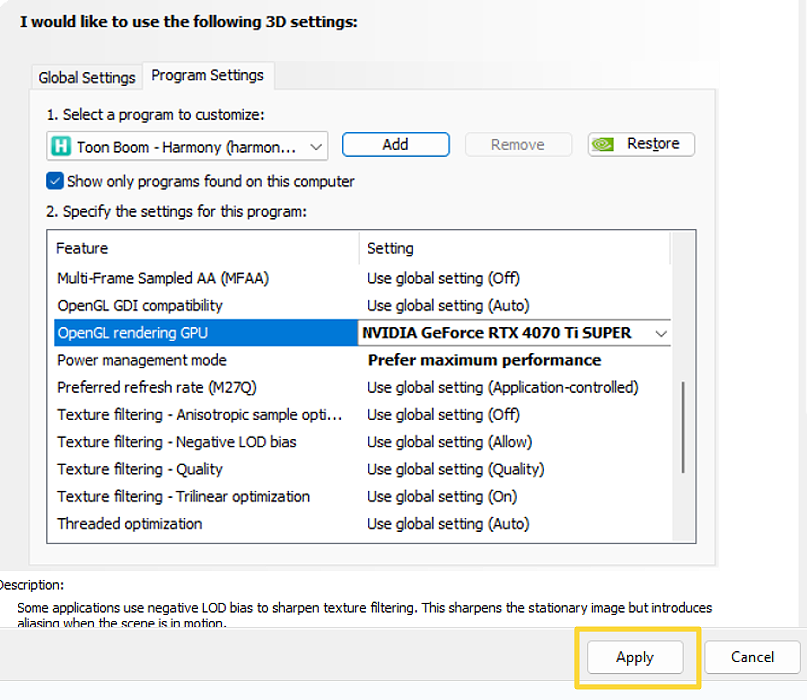Screen dimensions: 807x700
Task: Select Multi-Frame Sampled AA (MFAA) feature
Action: [163, 278]
